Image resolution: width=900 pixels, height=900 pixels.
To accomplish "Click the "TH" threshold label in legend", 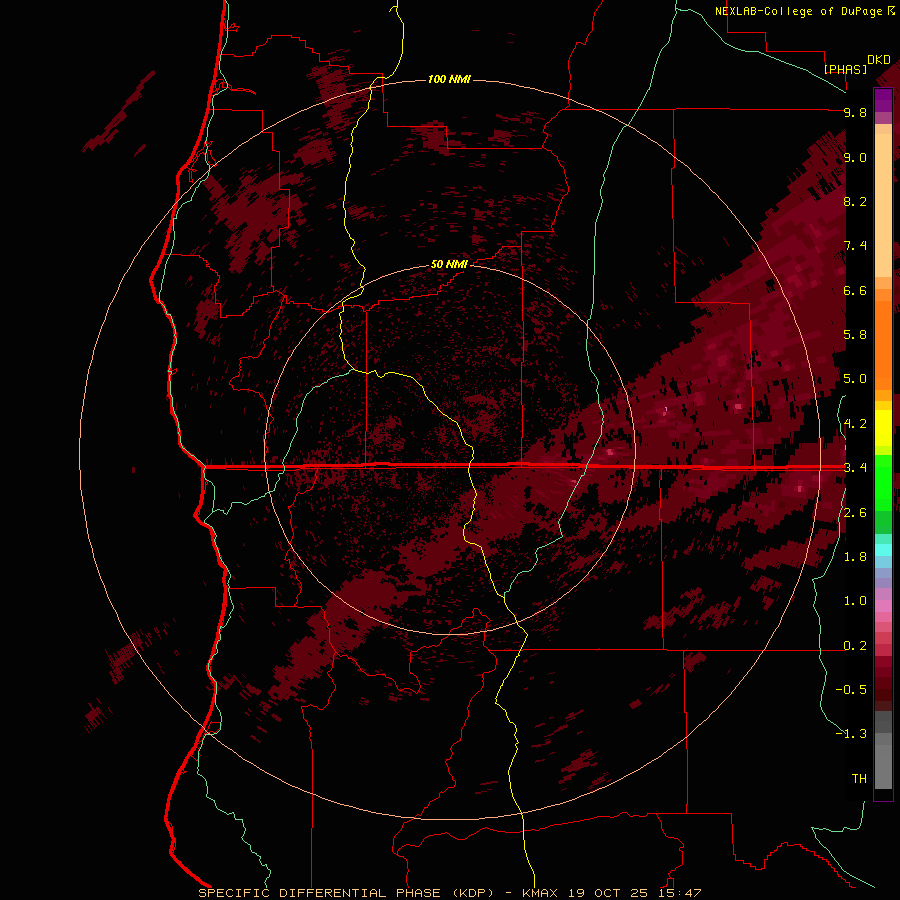I will [859, 779].
